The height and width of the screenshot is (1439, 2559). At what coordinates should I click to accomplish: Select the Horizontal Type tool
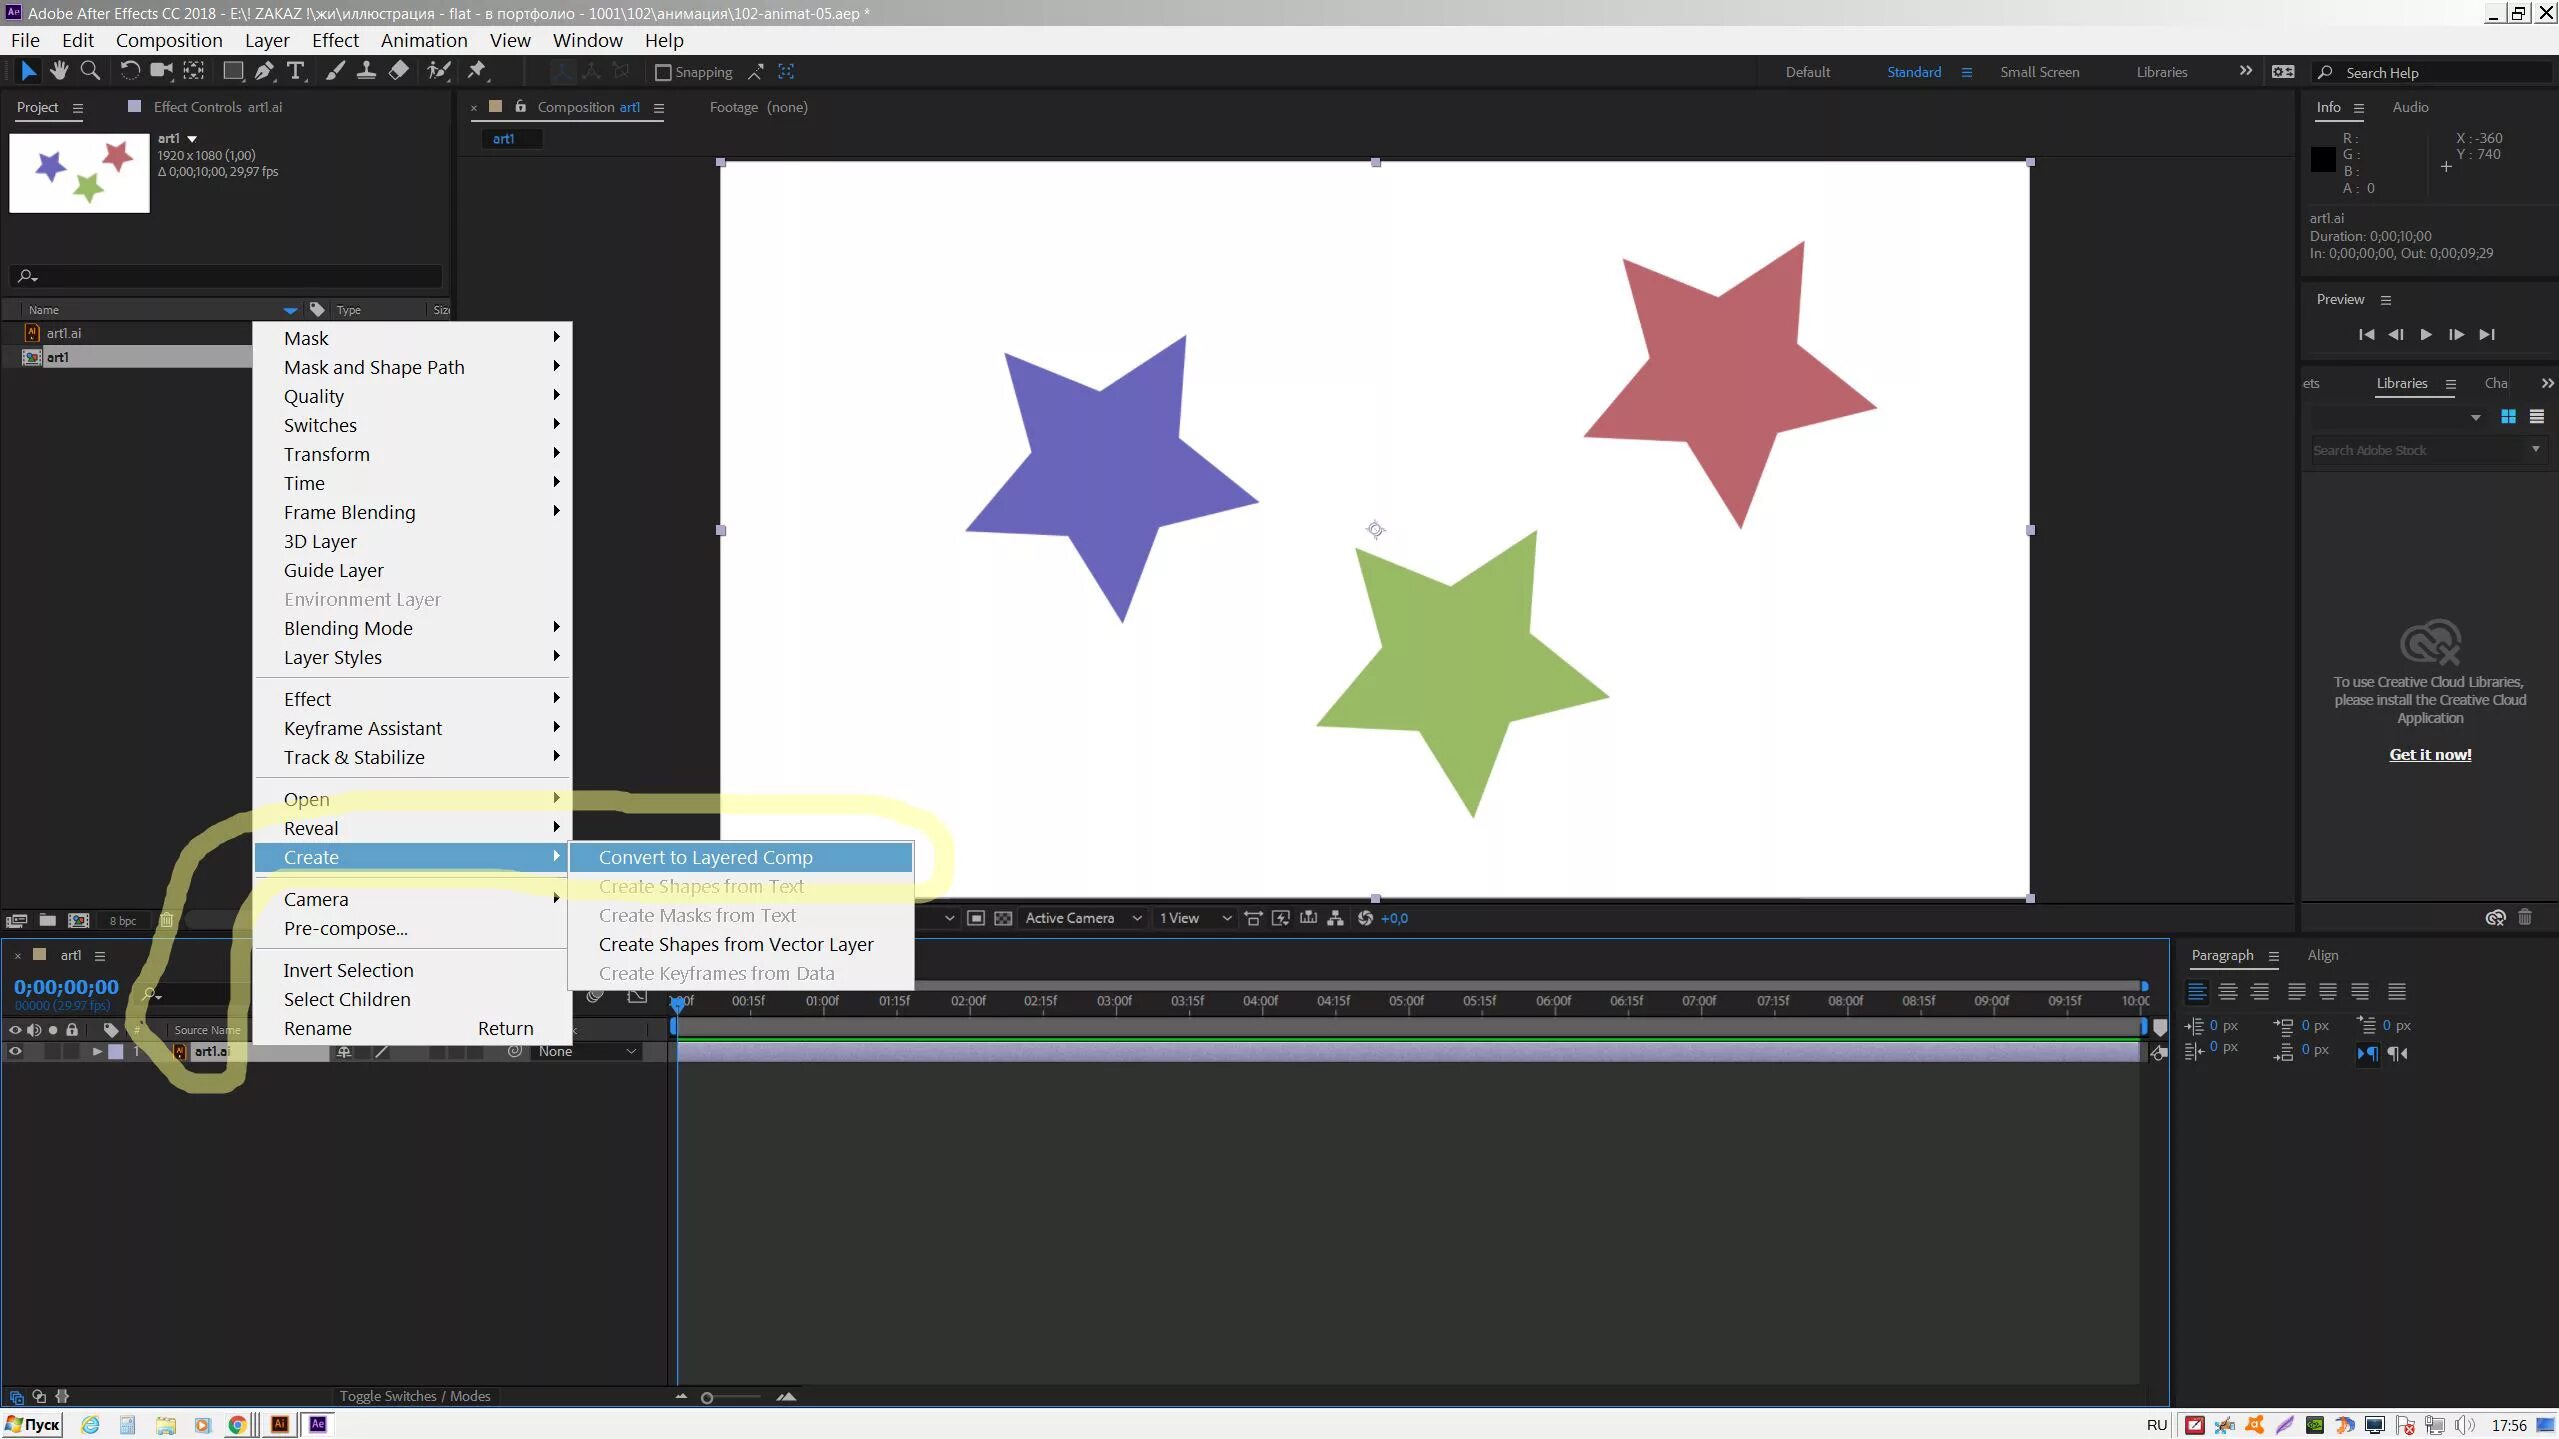coord(294,71)
